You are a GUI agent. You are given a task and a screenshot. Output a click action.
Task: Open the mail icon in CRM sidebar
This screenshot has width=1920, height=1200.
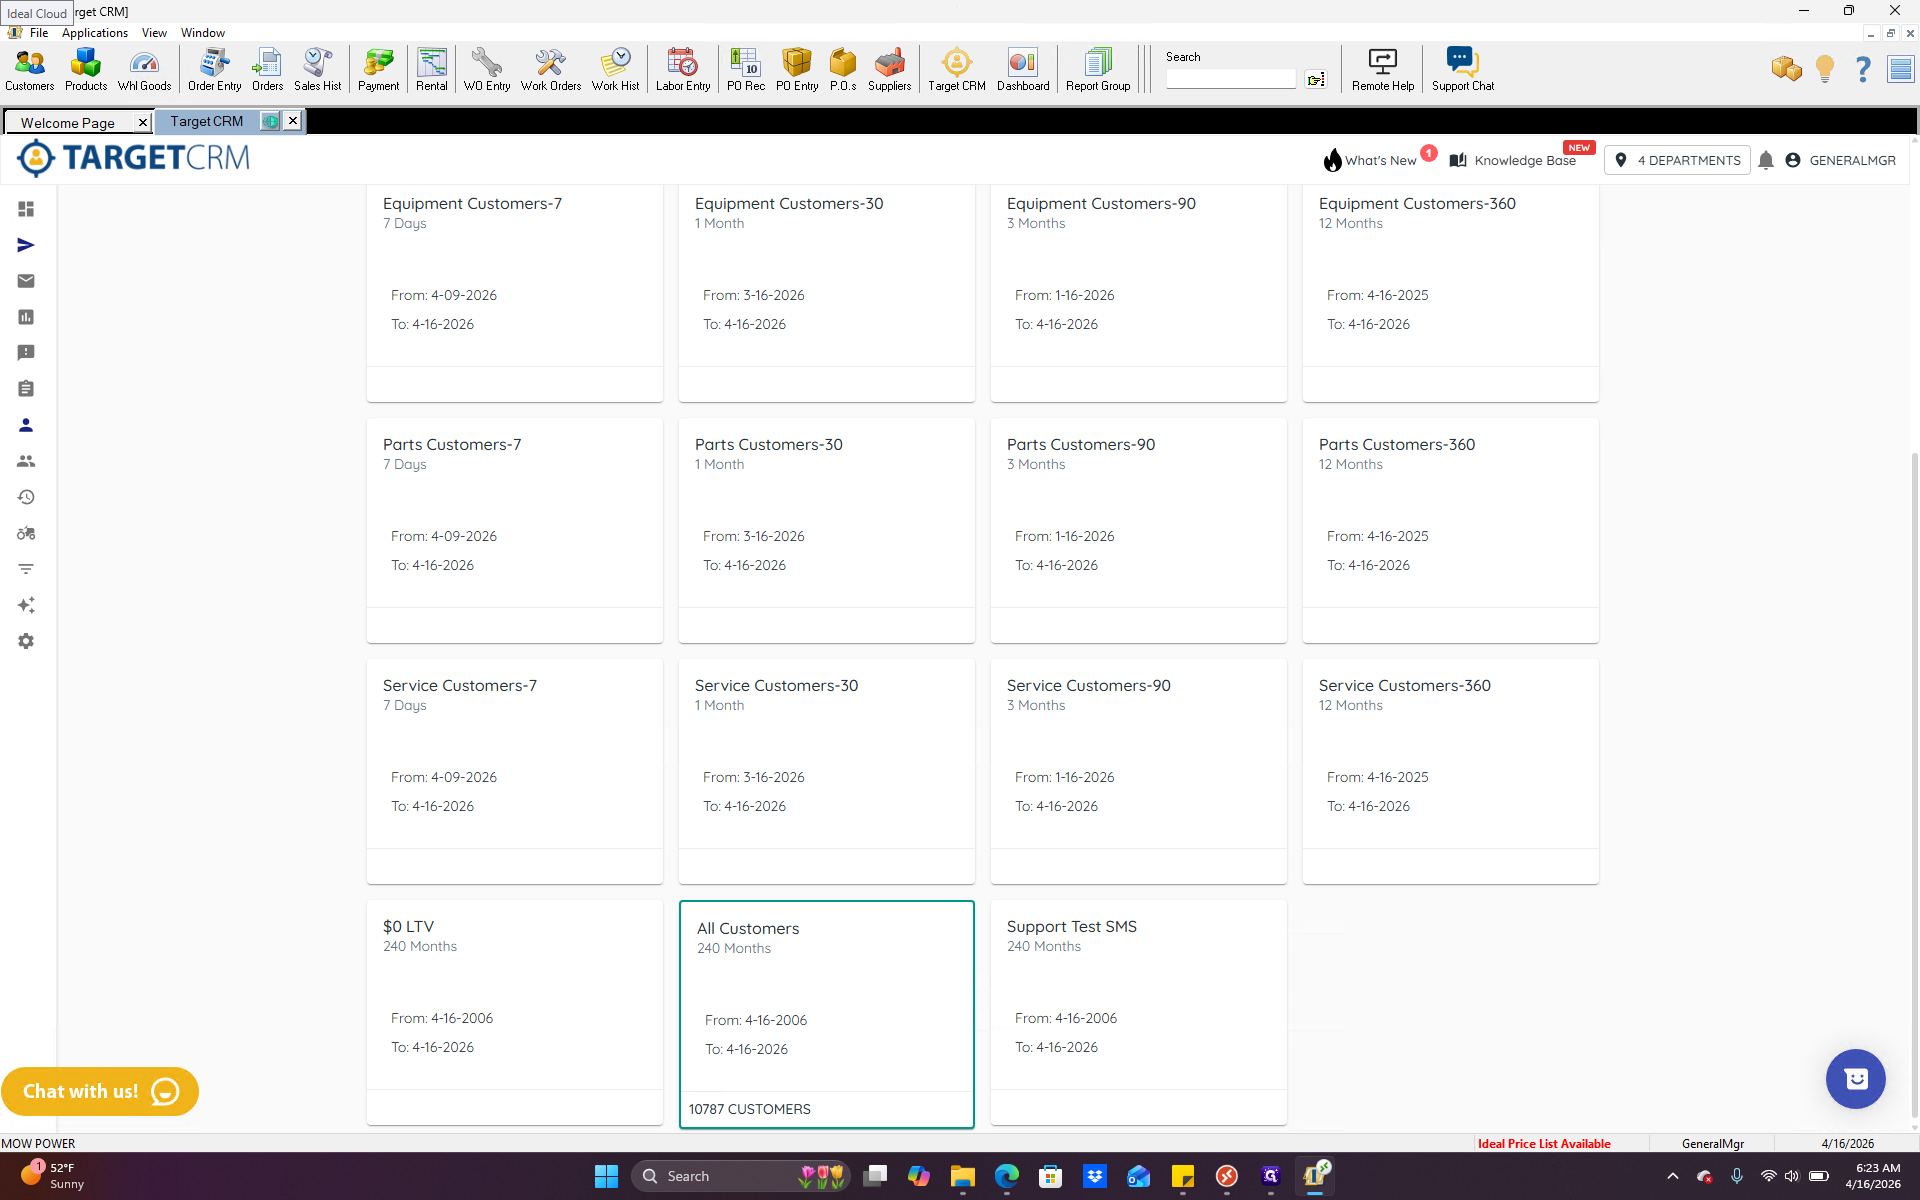tap(26, 281)
